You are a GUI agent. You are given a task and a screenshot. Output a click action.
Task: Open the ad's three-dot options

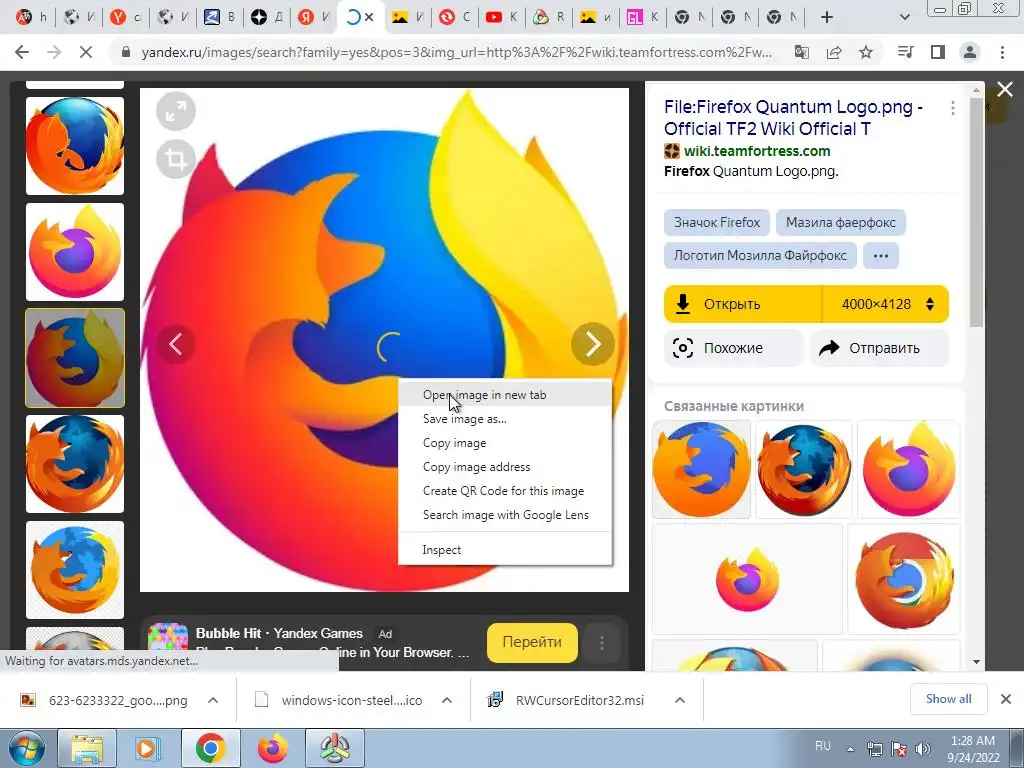point(601,643)
